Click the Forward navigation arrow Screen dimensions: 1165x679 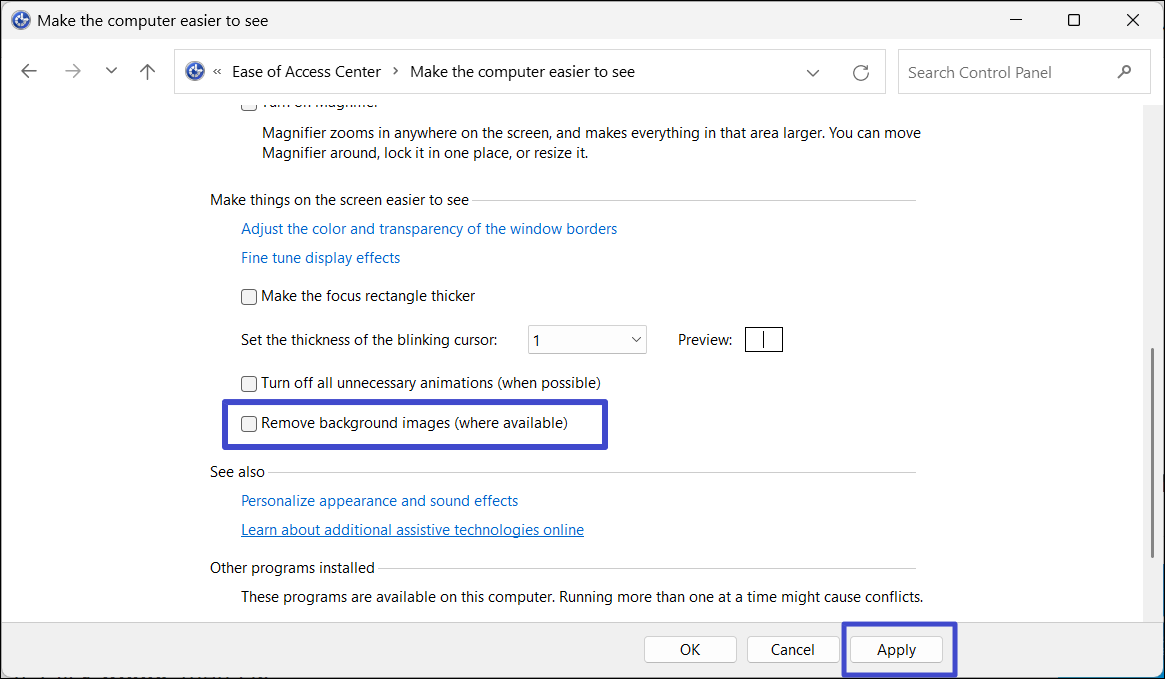click(x=72, y=72)
